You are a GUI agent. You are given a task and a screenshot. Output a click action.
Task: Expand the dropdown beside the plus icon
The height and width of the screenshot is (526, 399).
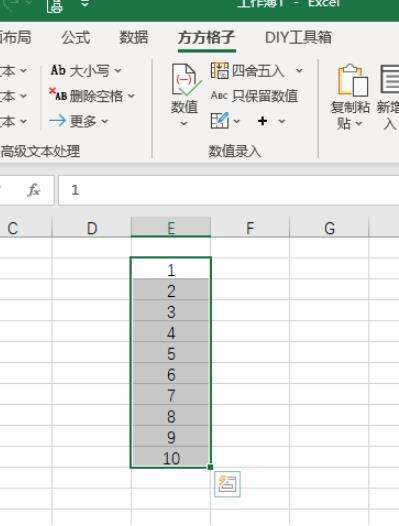282,121
